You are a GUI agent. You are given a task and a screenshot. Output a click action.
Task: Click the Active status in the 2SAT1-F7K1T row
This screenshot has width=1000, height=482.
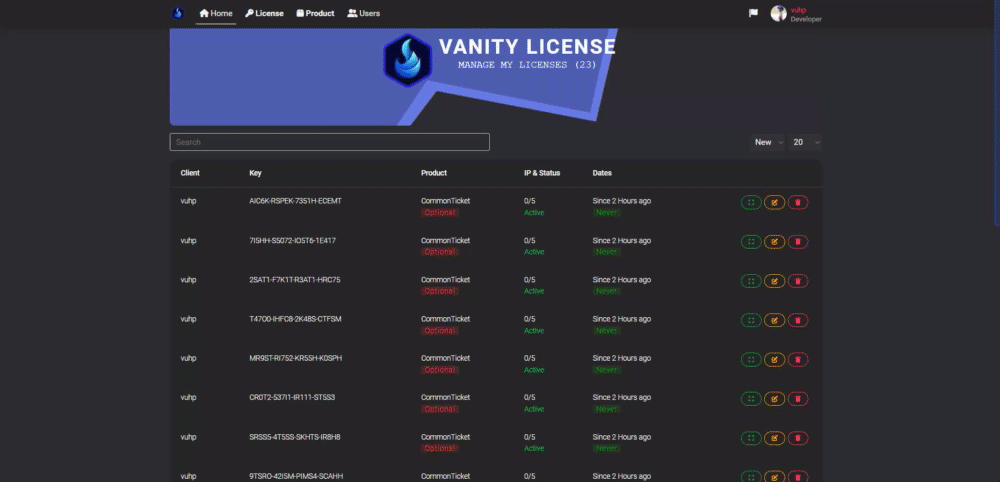534,291
